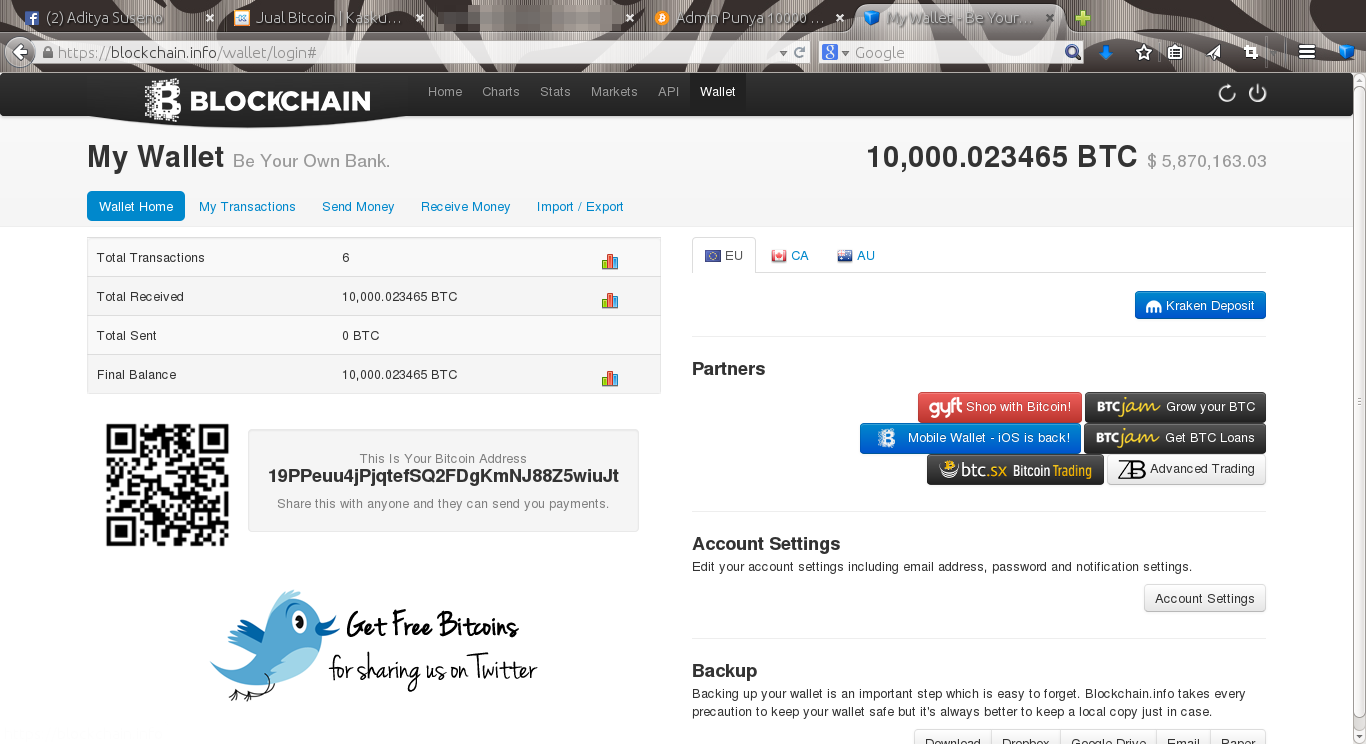The height and width of the screenshot is (744, 1366).
Task: Open the Import / Export tab
Action: coord(580,207)
